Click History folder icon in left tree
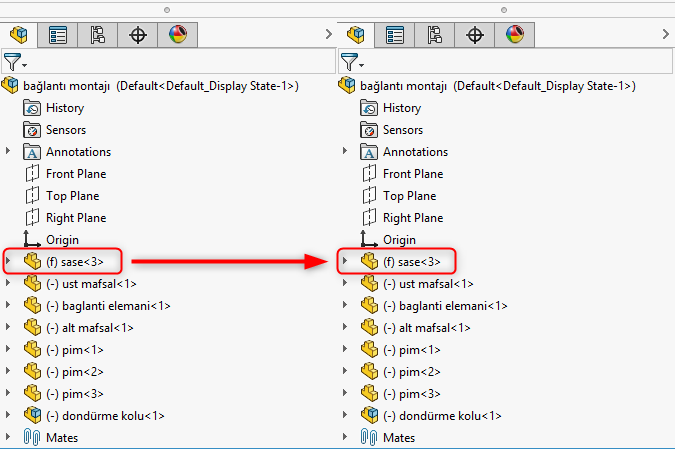This screenshot has height=449, width=680. pos(32,108)
